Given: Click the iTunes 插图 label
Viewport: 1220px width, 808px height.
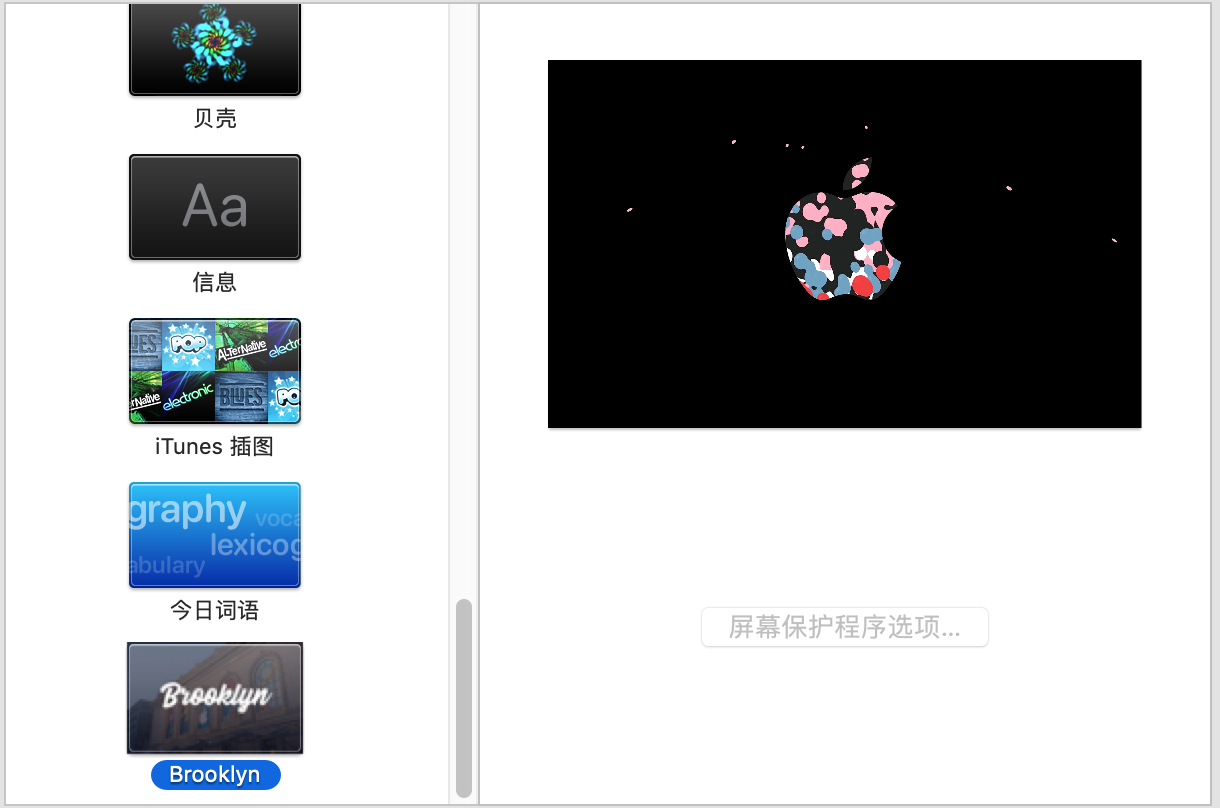Looking at the screenshot, I should (x=215, y=446).
